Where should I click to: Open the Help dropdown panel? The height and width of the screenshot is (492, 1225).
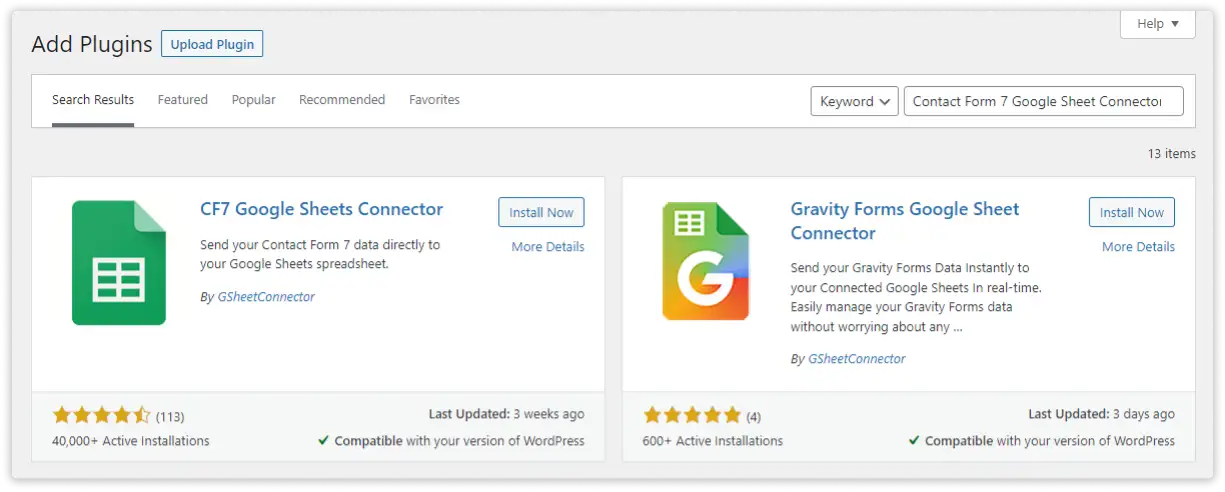(1157, 24)
